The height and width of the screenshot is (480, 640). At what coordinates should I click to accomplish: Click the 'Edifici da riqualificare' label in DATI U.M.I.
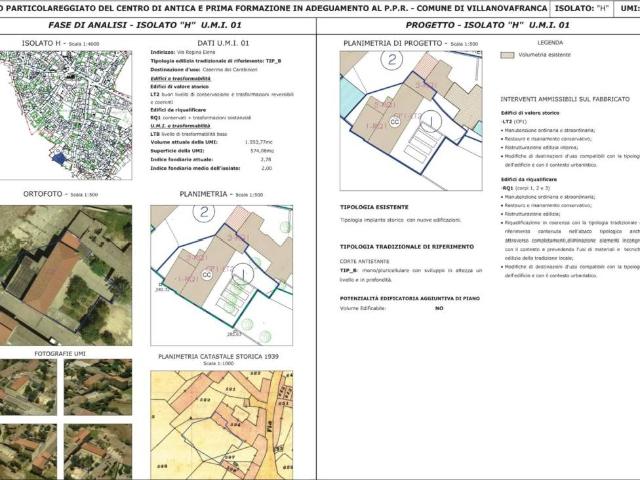178,110
